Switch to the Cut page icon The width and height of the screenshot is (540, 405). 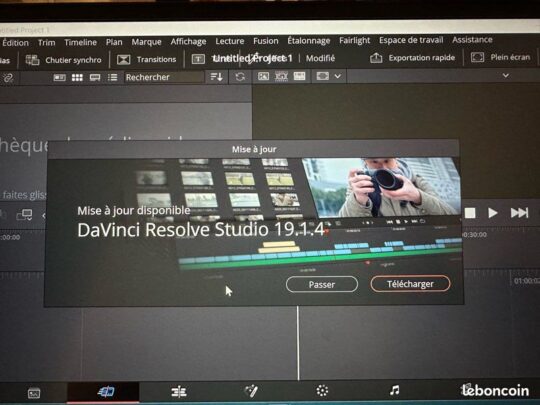pyautogui.click(x=105, y=392)
